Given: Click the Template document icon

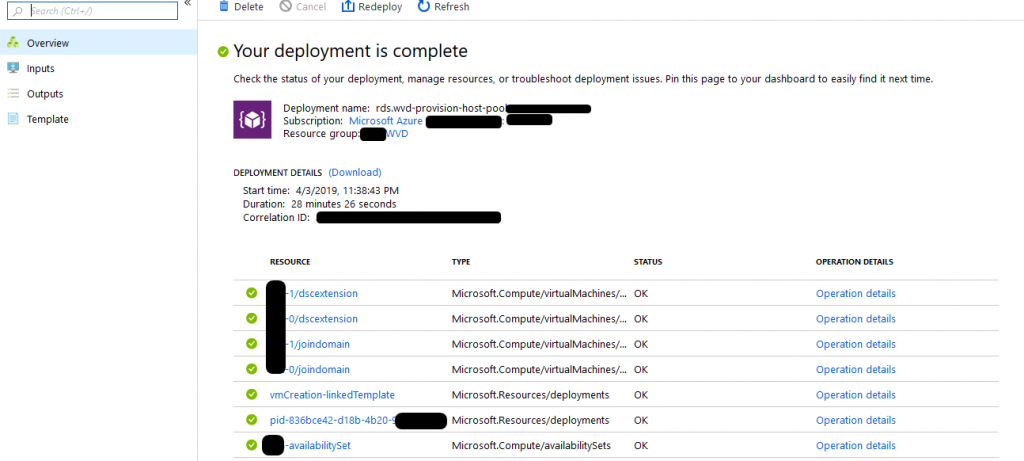Looking at the screenshot, I should pyautogui.click(x=12, y=119).
